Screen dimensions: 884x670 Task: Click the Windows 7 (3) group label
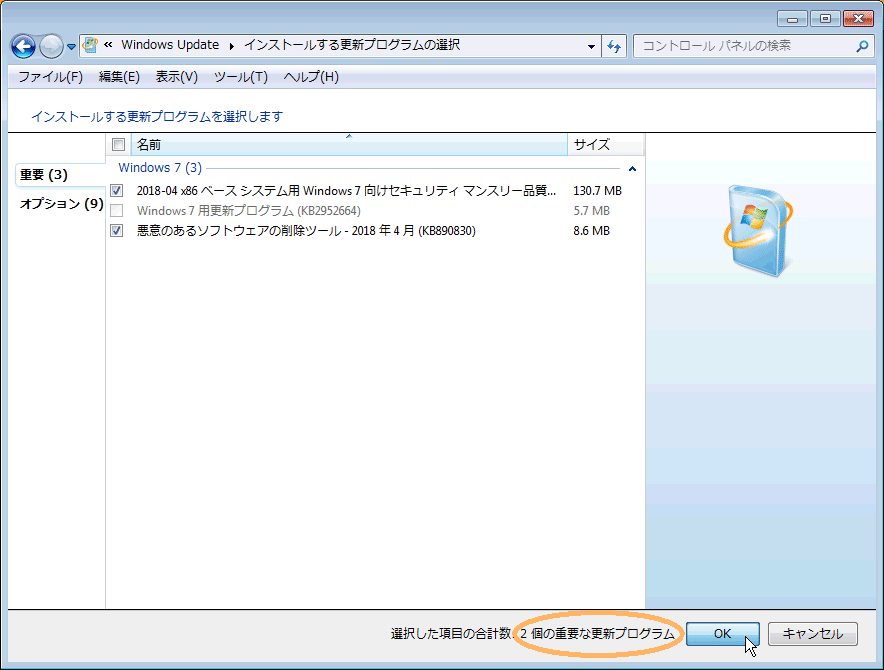click(160, 168)
